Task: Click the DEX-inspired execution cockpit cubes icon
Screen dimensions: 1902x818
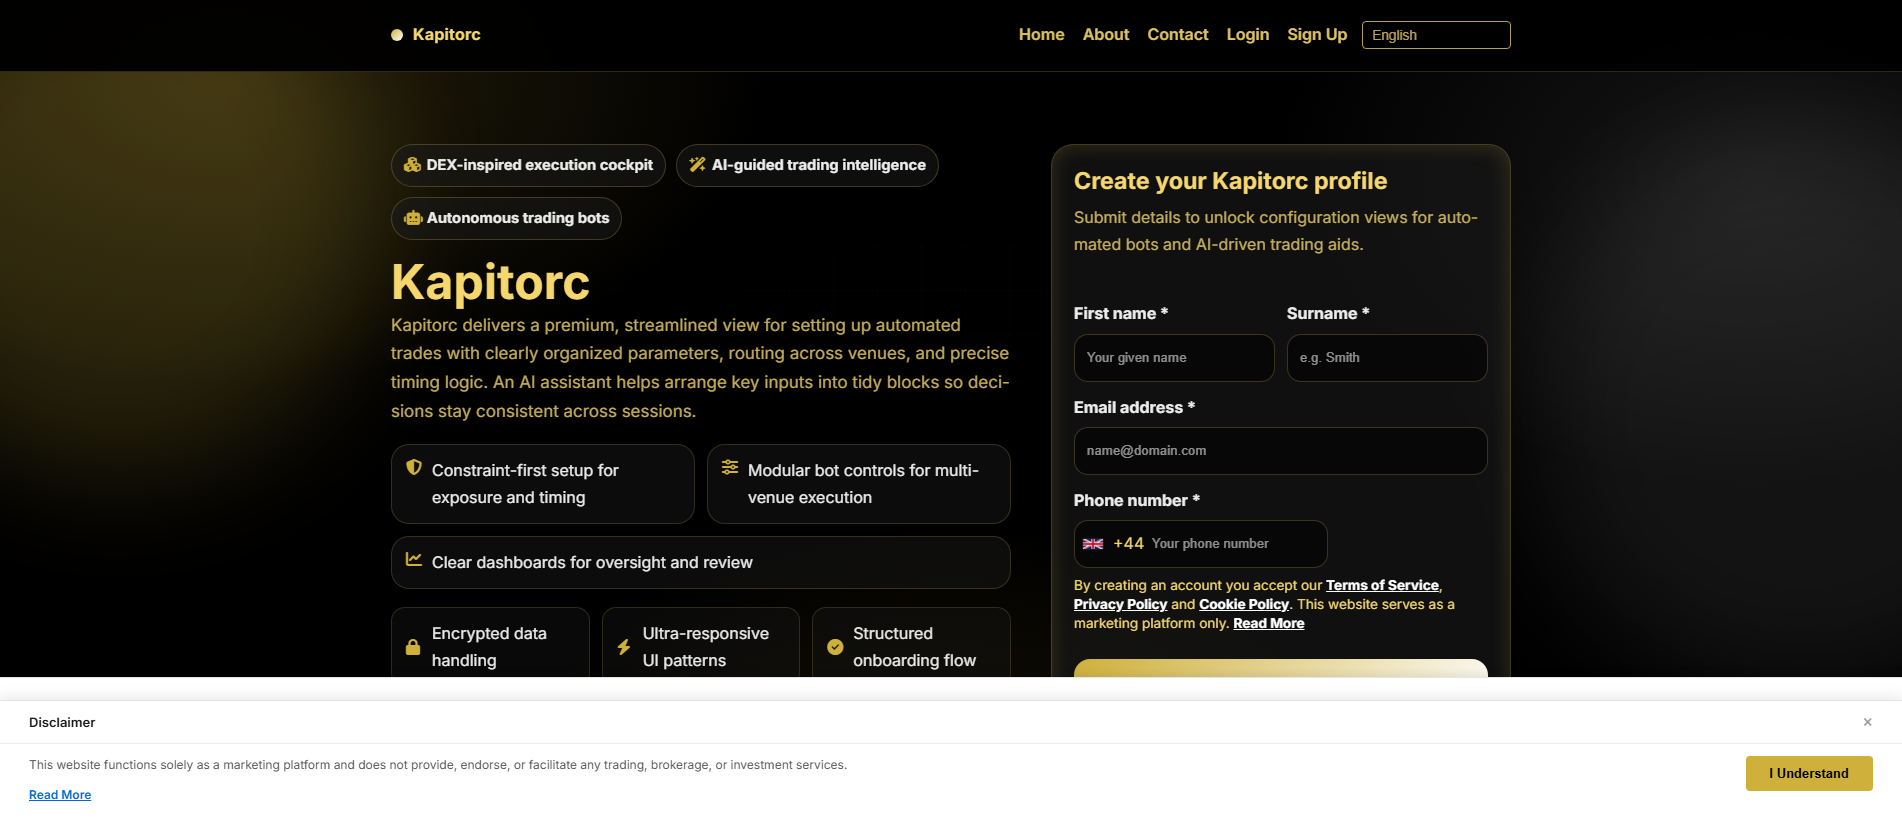Action: pos(412,165)
